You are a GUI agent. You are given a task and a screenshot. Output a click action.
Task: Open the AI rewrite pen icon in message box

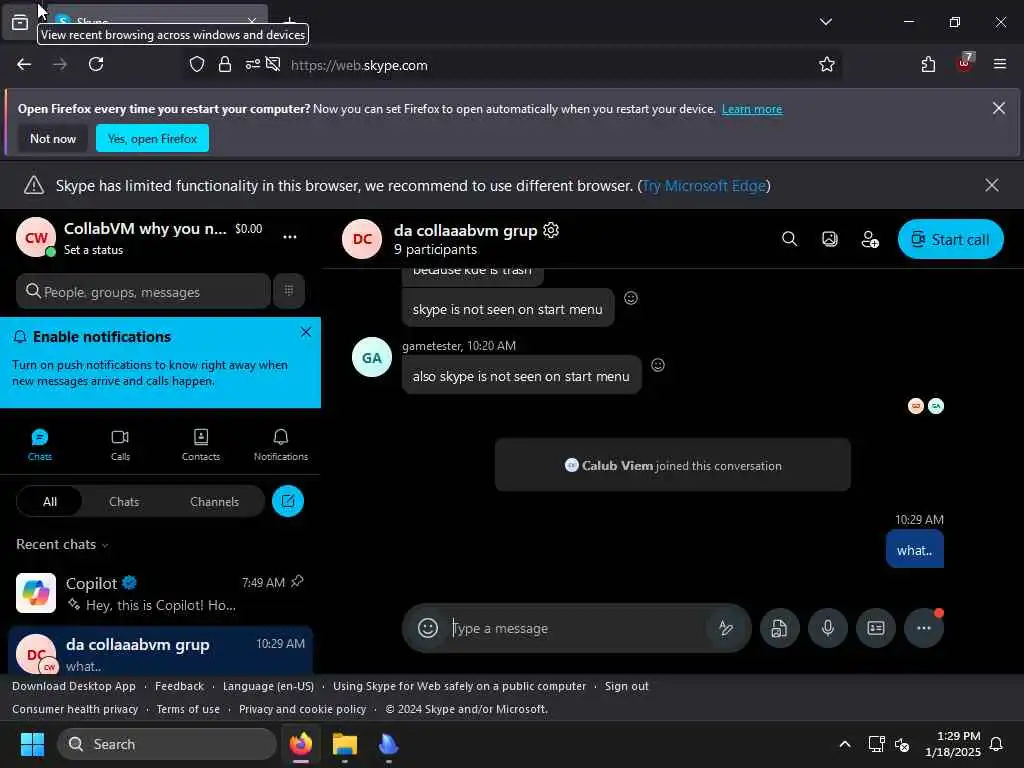tap(726, 628)
